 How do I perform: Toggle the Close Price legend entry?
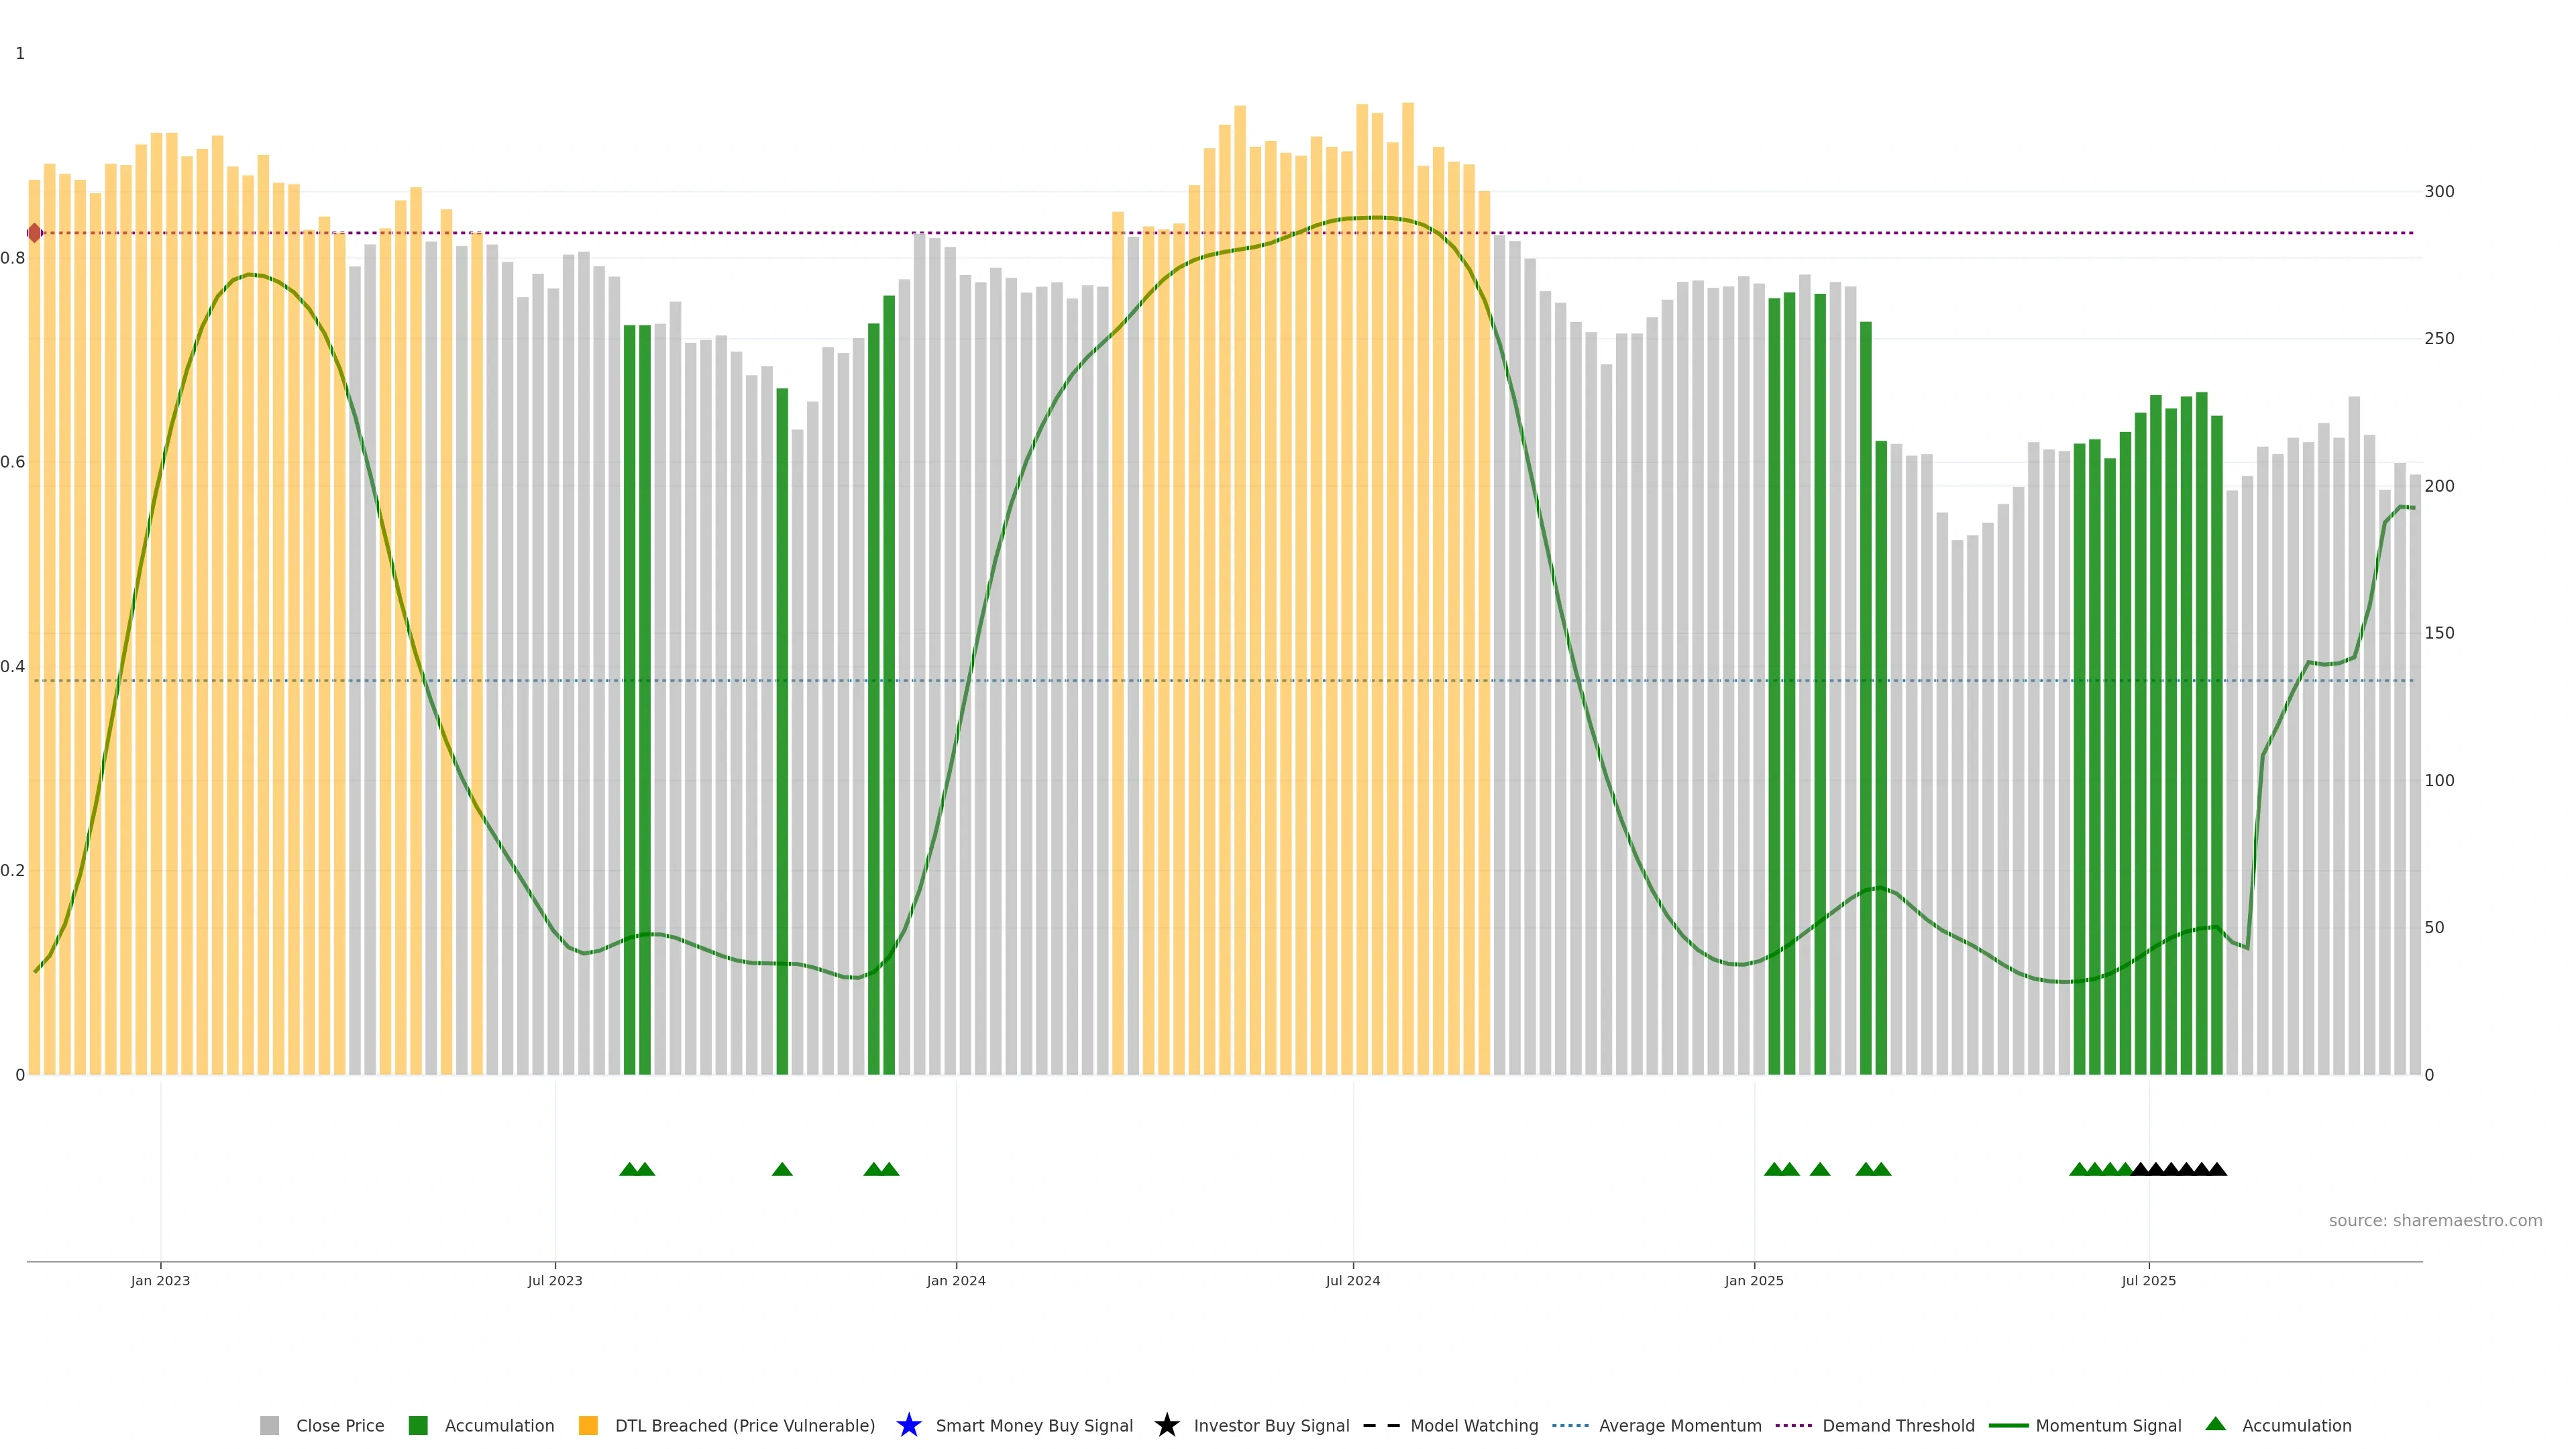(x=340, y=1426)
